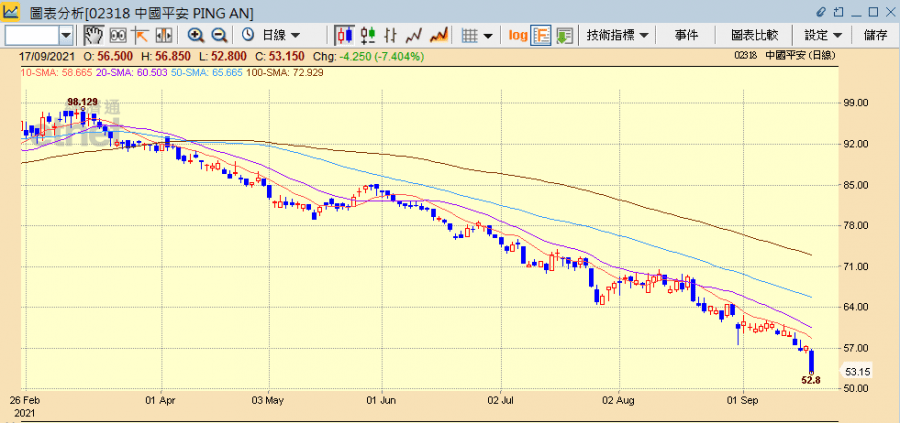
Task: Open the 日線 period dropdown
Action: point(271,35)
